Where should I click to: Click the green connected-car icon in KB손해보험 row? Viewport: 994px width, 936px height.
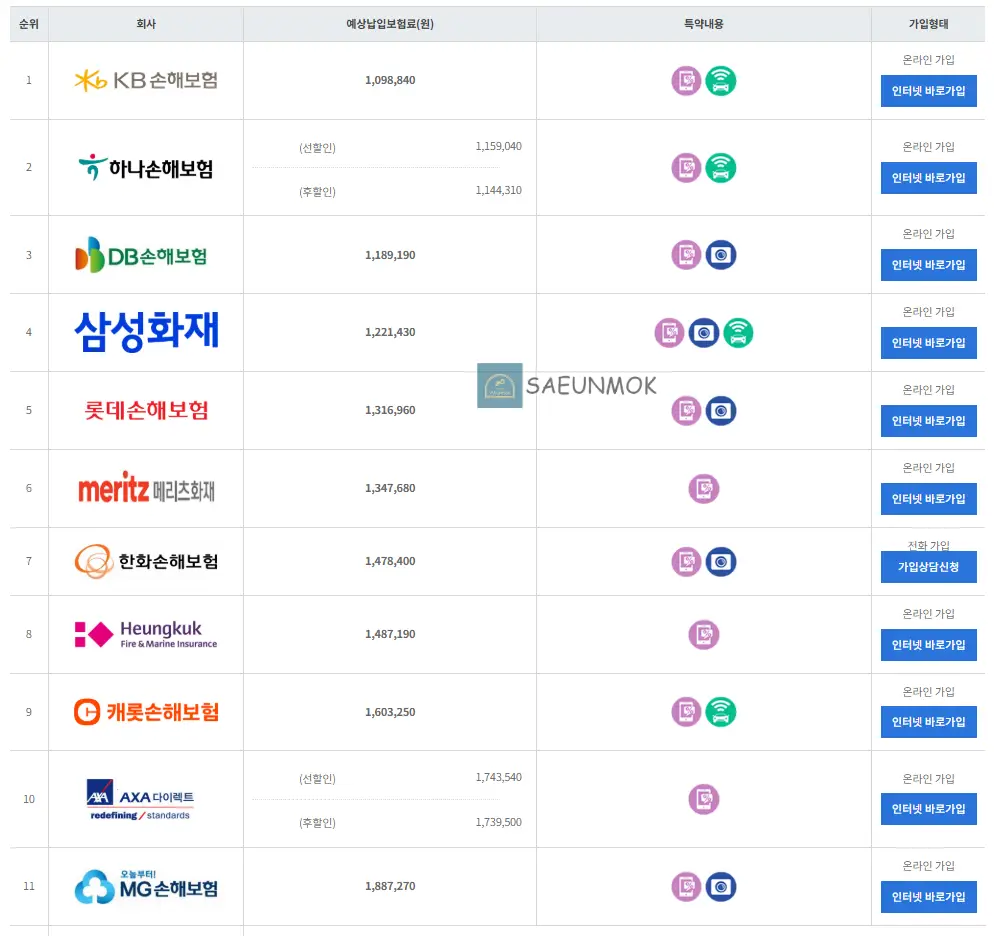721,80
